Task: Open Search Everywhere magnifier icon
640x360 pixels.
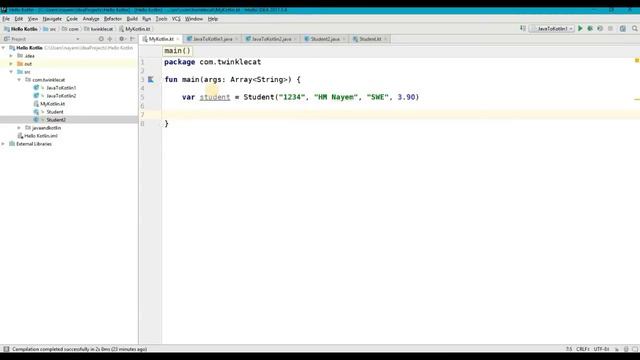Action: click(635, 29)
